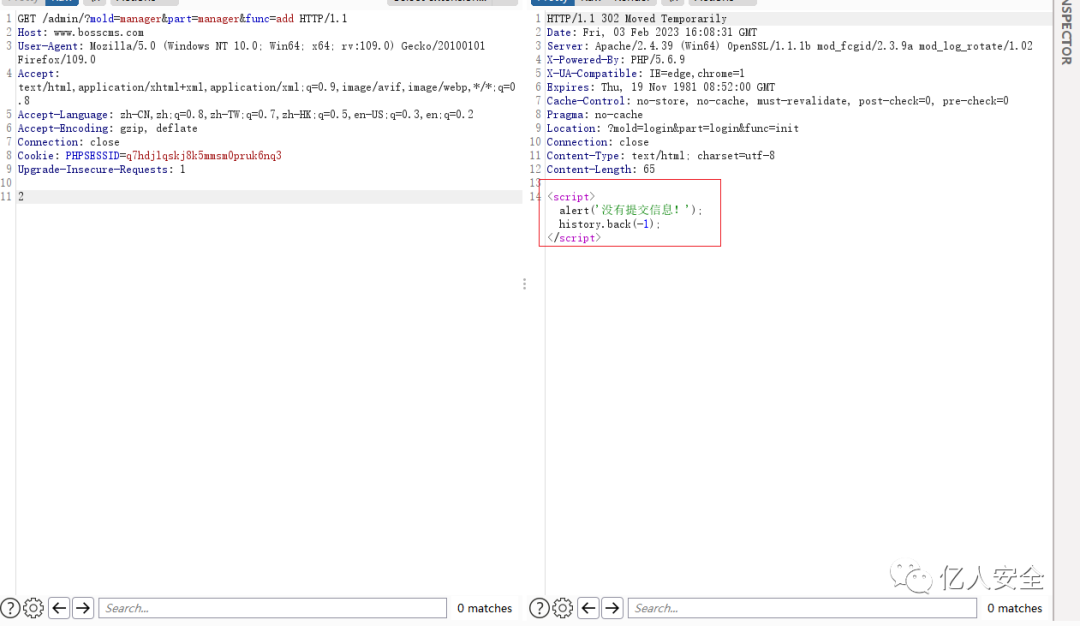
Task: Select the history.back(-1) line
Action: click(610, 225)
